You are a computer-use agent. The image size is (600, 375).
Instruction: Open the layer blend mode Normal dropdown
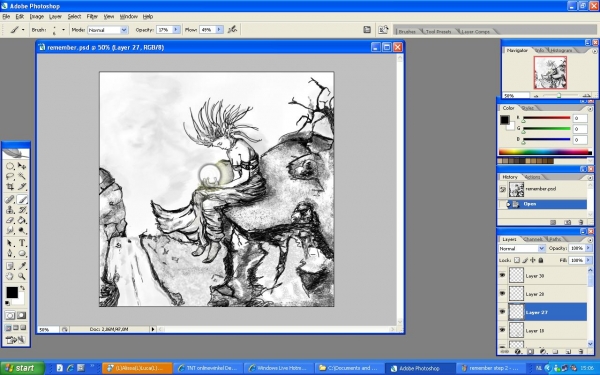(x=522, y=248)
